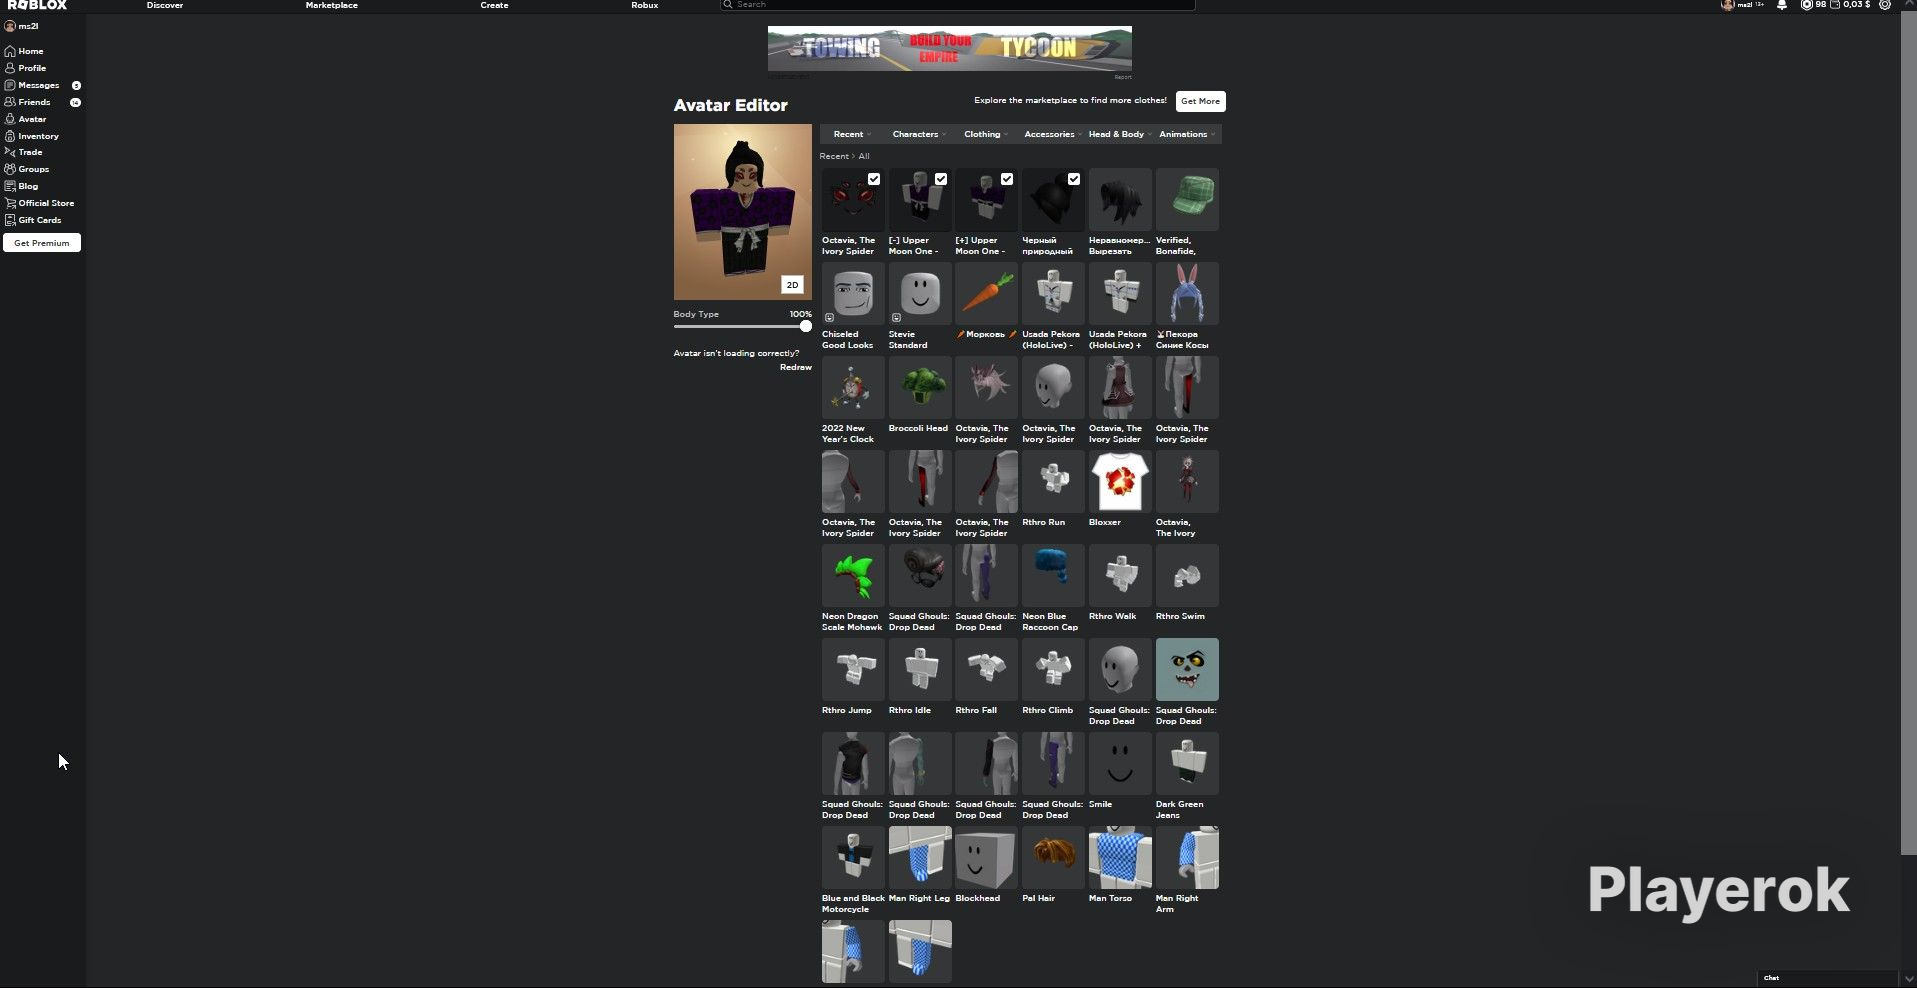Toggle the 2D avatar view button
Screen dimensions: 1917x988
tap(792, 285)
